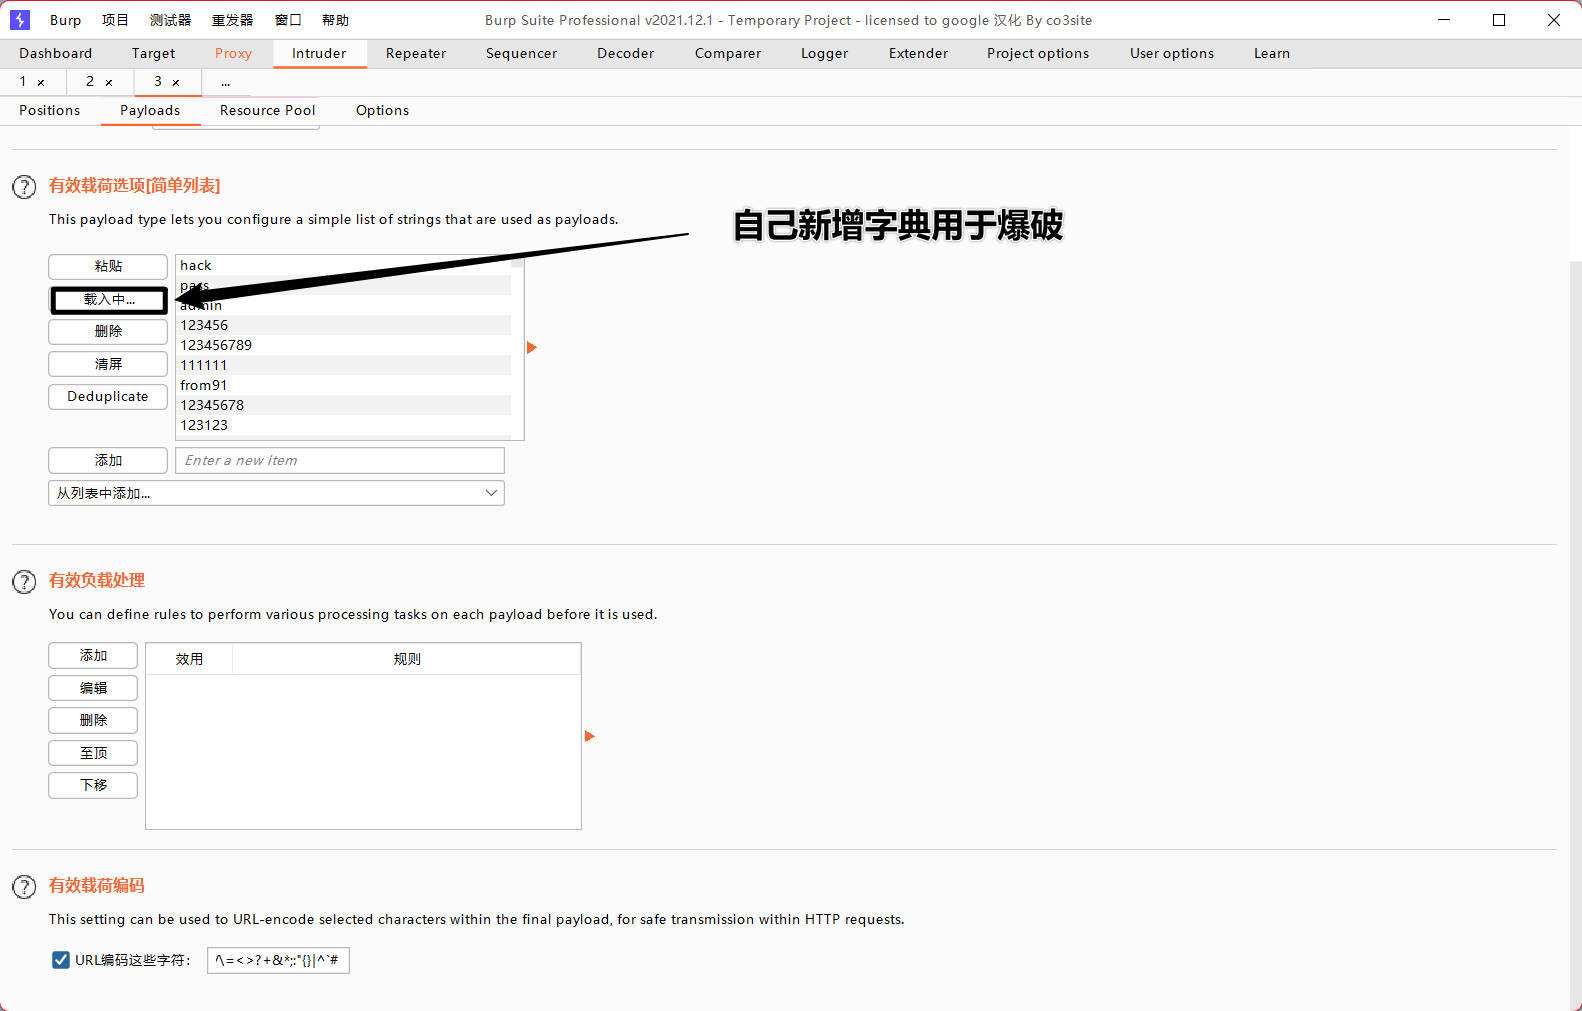Viewport: 1582px width, 1011px height.
Task: Switch to the Extender tab
Action: point(918,53)
